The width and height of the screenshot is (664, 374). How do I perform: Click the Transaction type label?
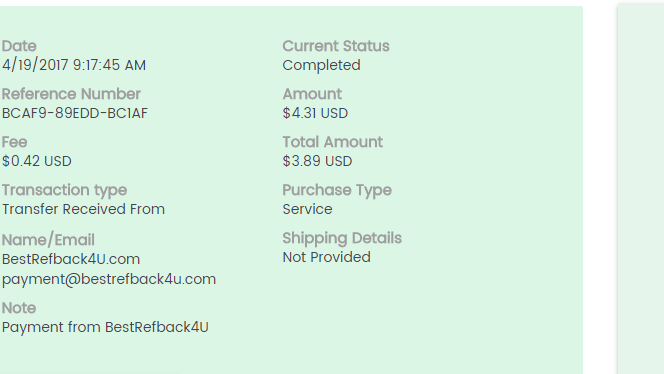pyautogui.click(x=64, y=190)
